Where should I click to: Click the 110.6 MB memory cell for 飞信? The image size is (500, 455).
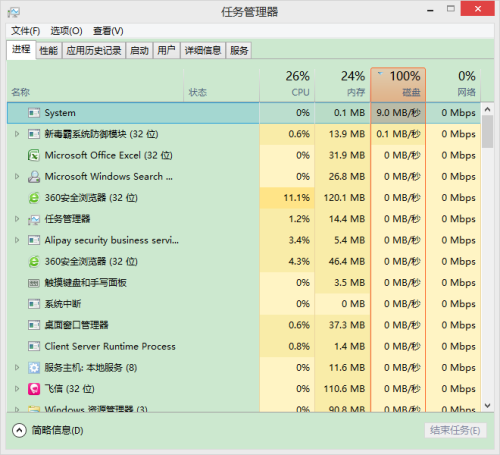(342, 389)
